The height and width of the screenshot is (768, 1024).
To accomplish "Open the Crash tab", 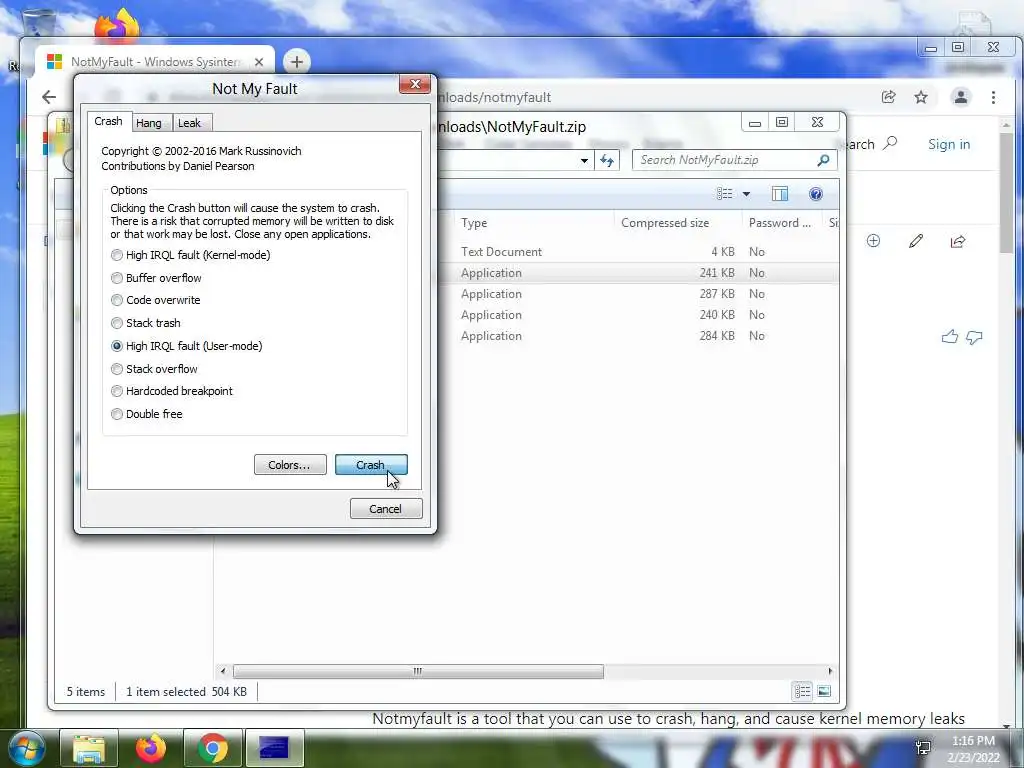I will click(x=108, y=121).
